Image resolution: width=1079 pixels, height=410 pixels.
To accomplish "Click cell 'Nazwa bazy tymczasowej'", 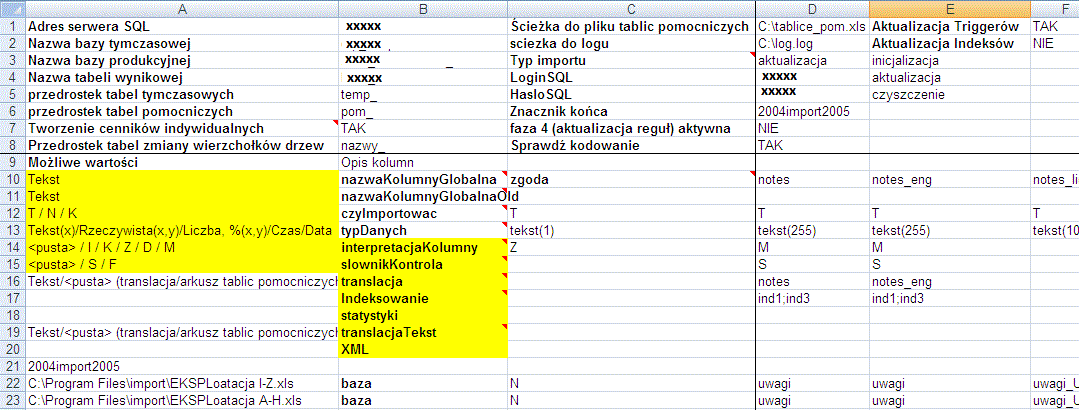I will 182,43.
